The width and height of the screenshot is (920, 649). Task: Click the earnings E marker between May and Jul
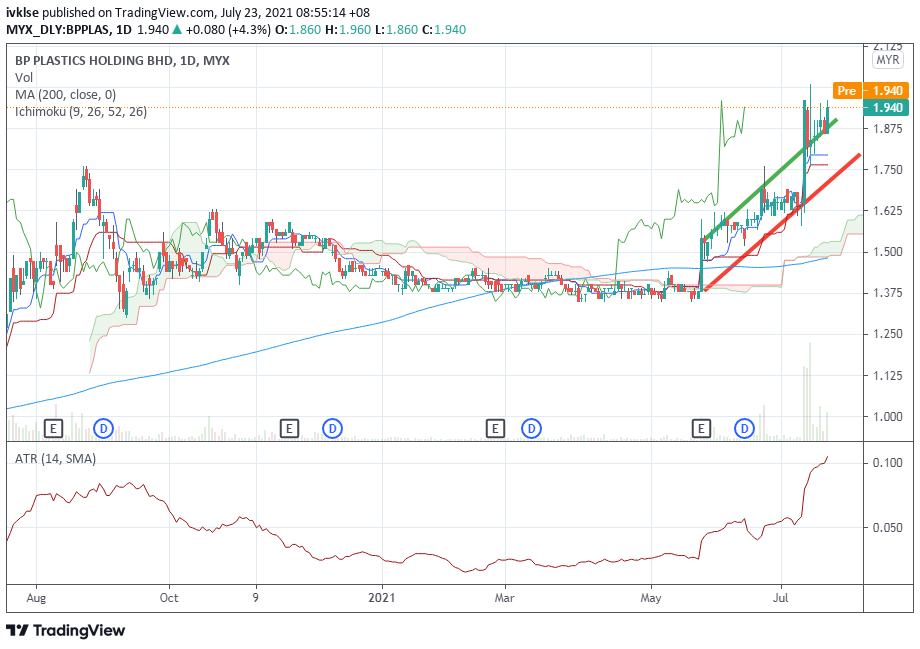click(701, 429)
